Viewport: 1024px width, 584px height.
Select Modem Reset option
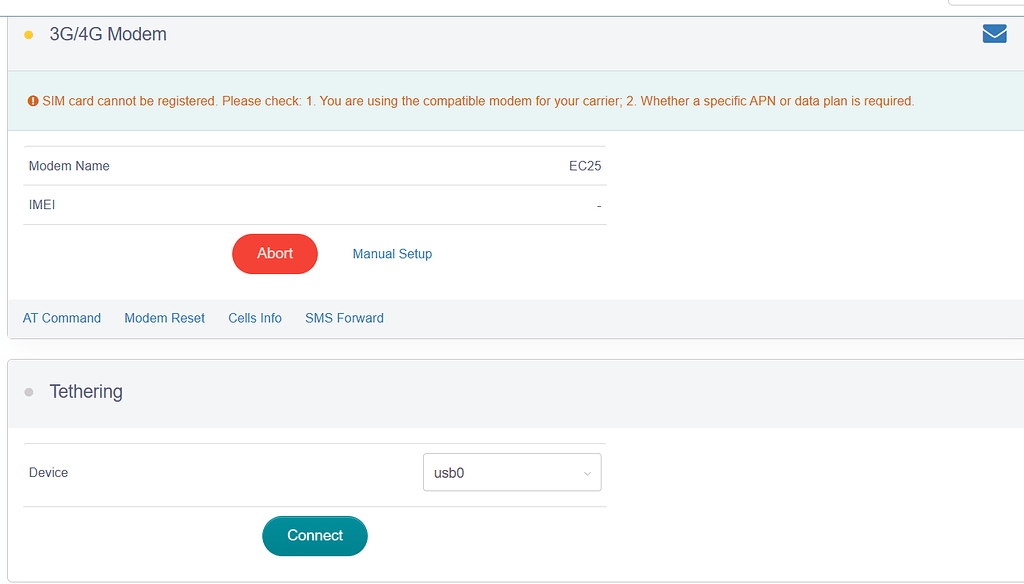coord(164,318)
